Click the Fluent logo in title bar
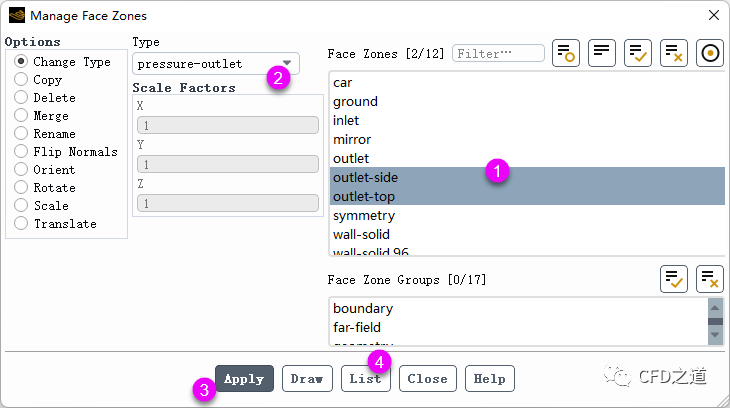The image size is (730, 408). (x=17, y=16)
